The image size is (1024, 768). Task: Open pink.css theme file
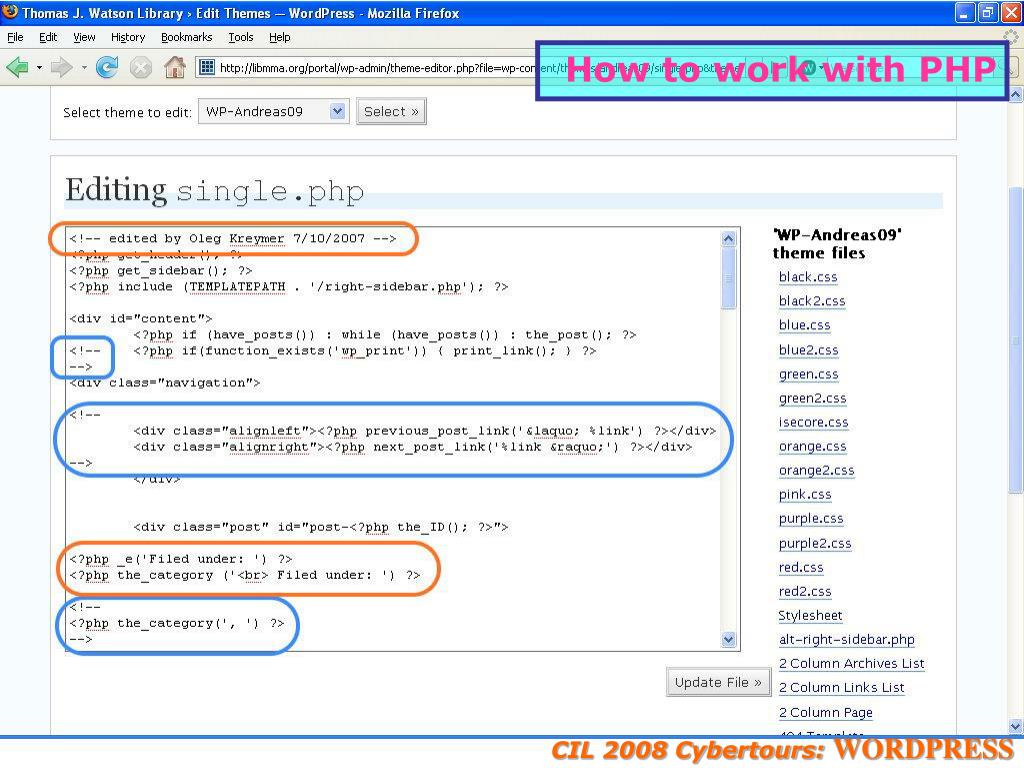click(x=805, y=494)
